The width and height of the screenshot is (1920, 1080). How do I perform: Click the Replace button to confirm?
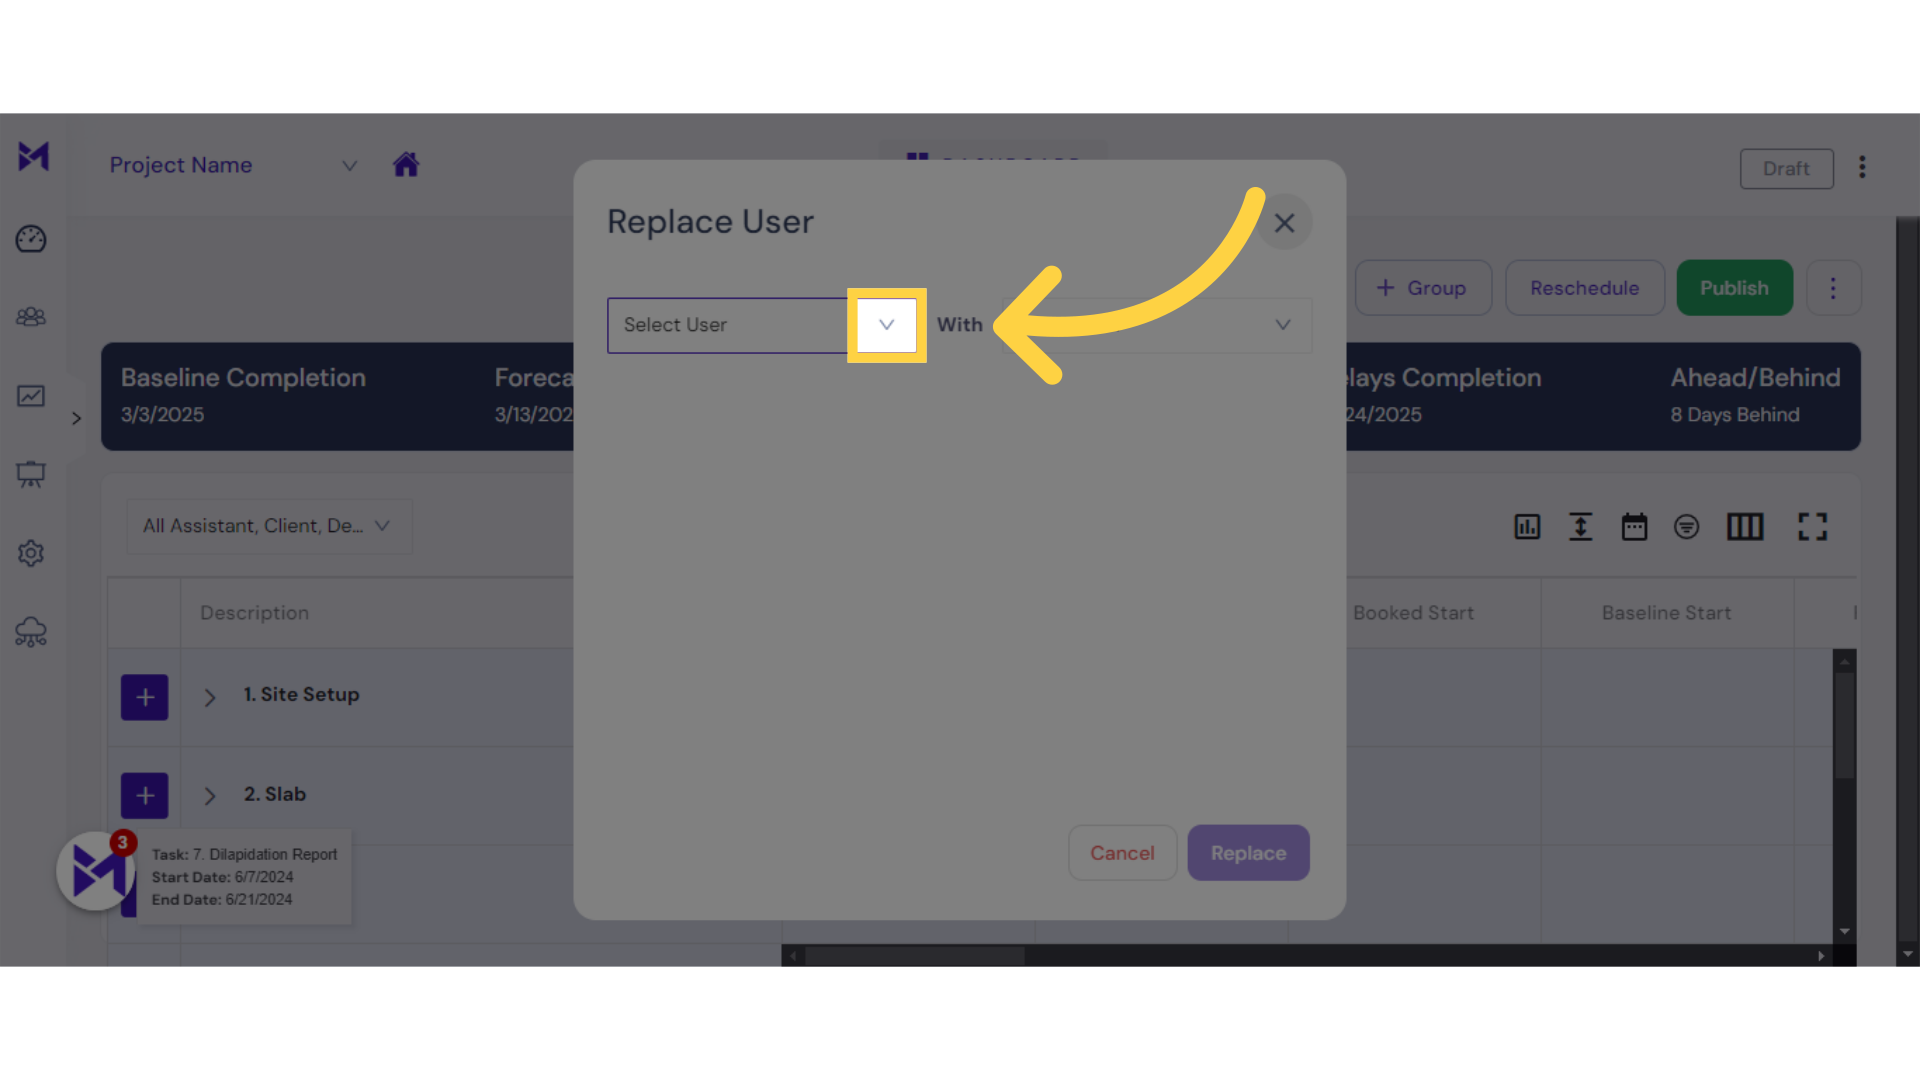pos(1247,852)
